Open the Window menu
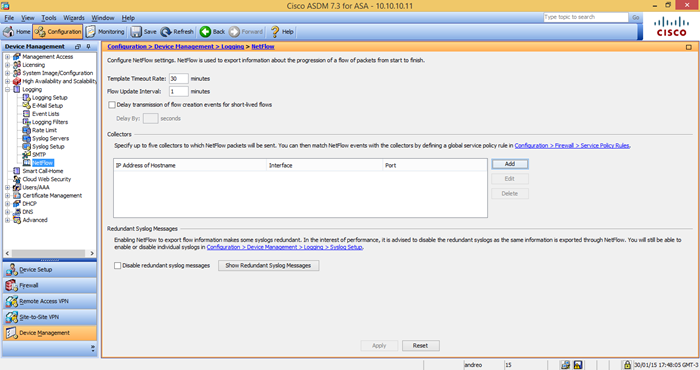The height and width of the screenshot is (370, 700). [103, 18]
